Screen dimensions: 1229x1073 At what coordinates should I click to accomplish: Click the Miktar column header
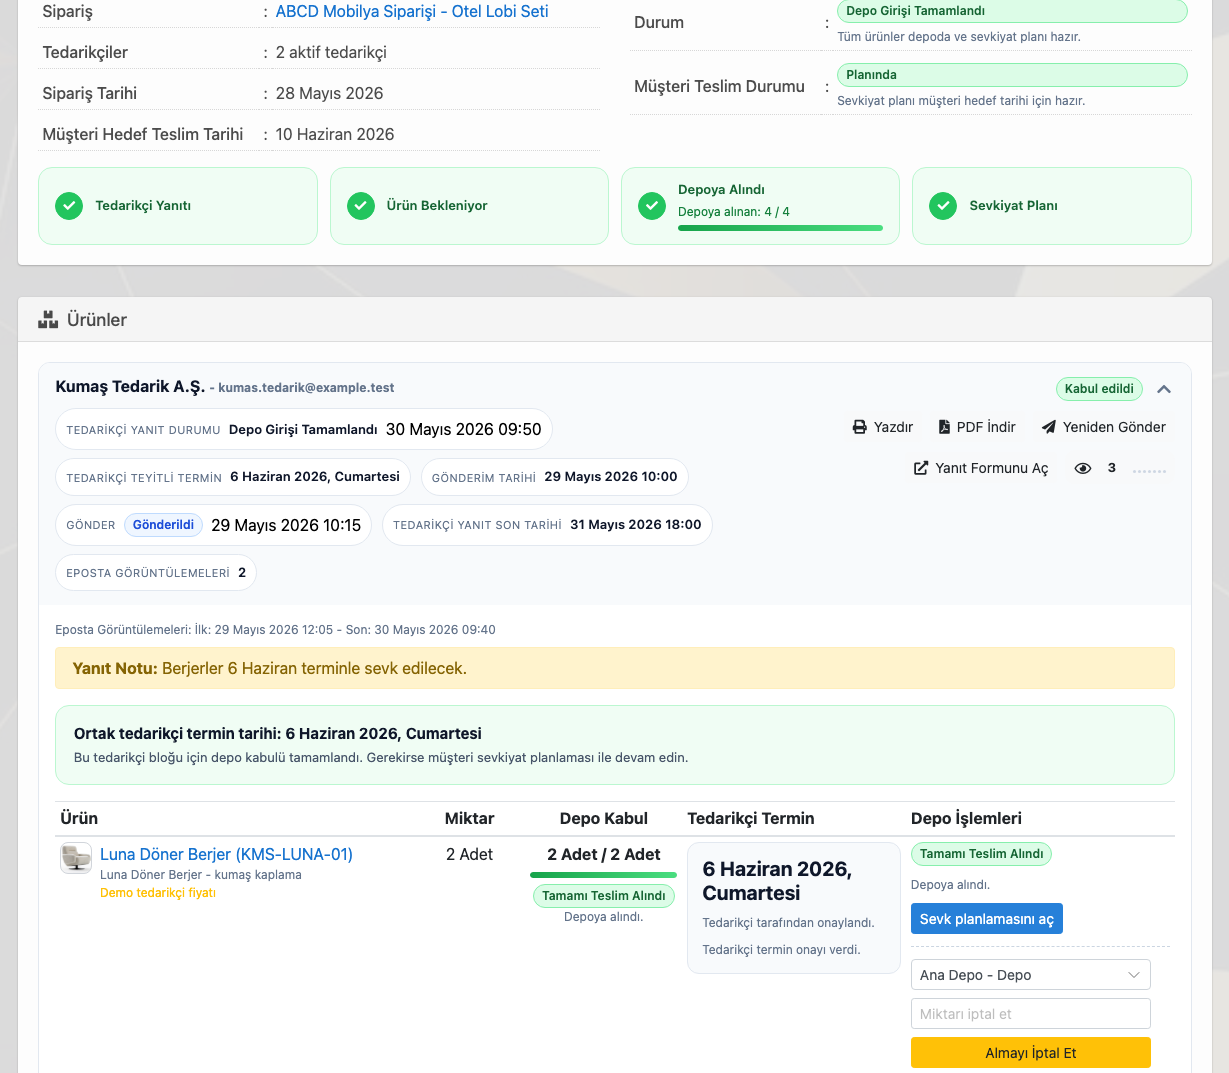click(x=469, y=818)
